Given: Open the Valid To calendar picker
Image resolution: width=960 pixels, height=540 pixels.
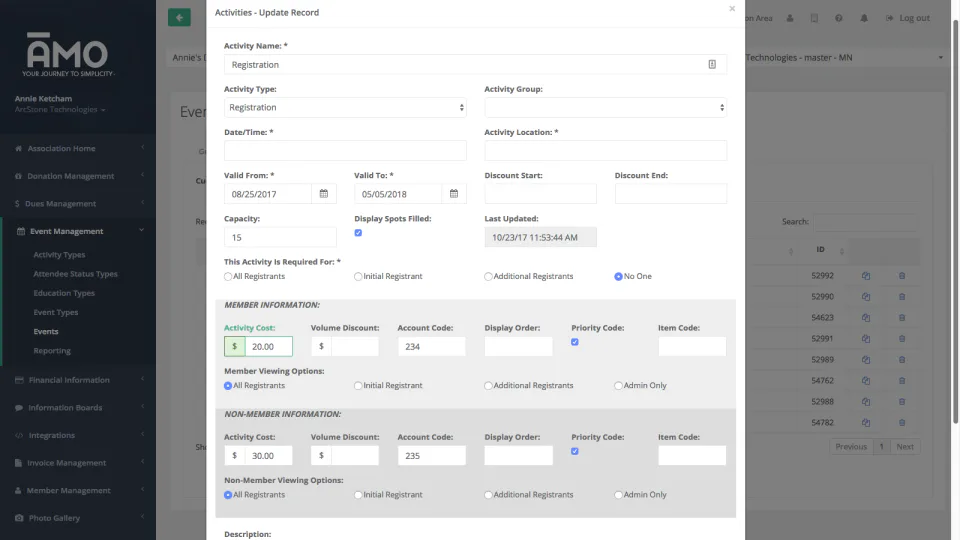Looking at the screenshot, I should 454,194.
